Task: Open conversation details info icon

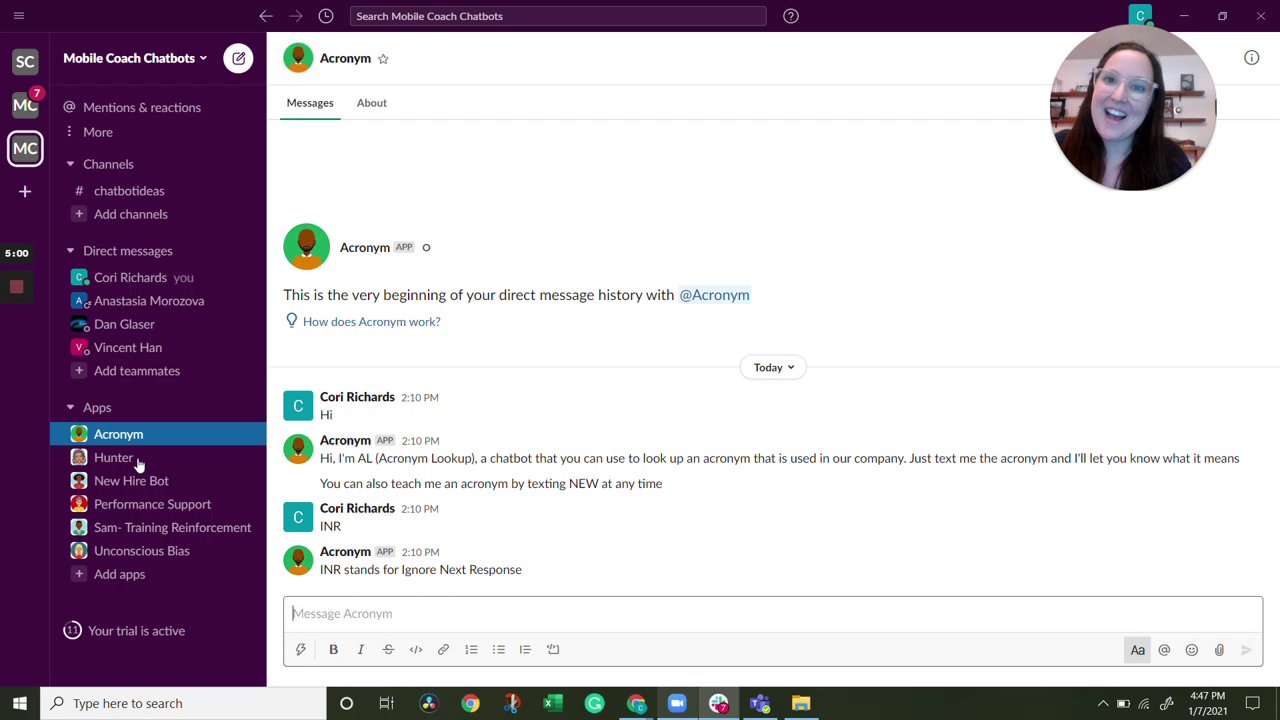Action: click(1251, 58)
